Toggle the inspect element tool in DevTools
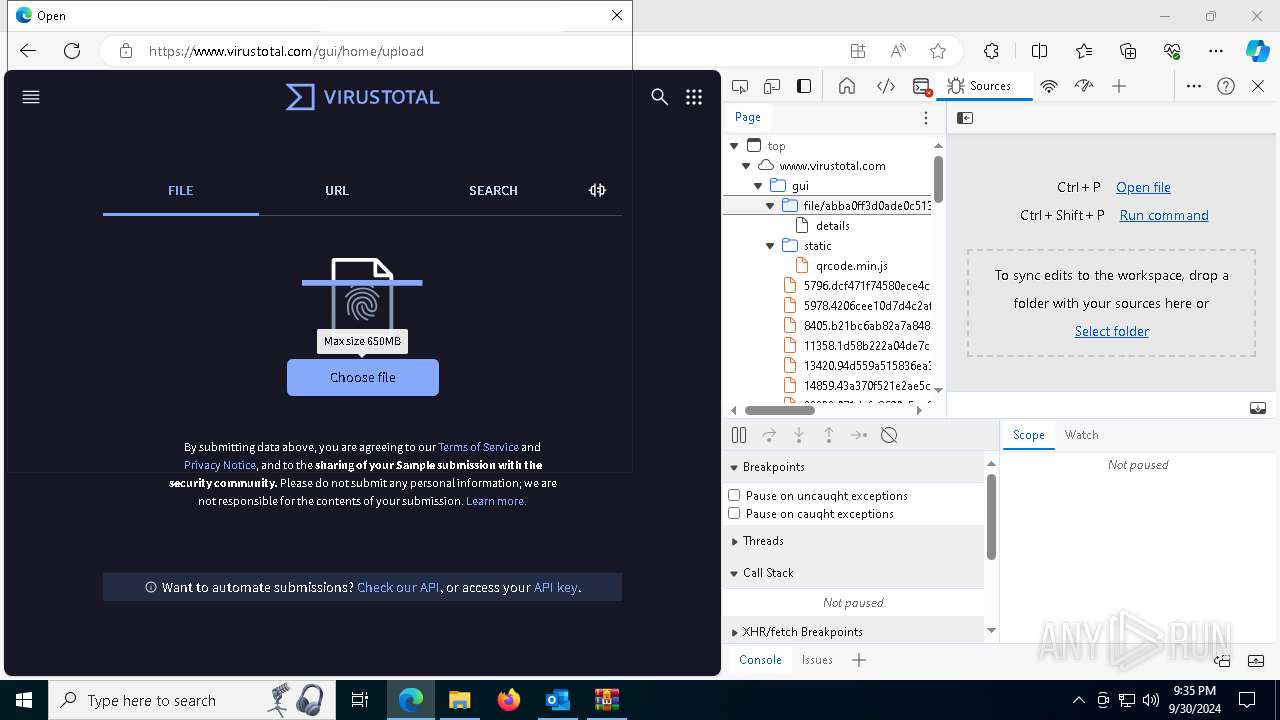Screen dimensions: 1280x720 click(x=740, y=86)
